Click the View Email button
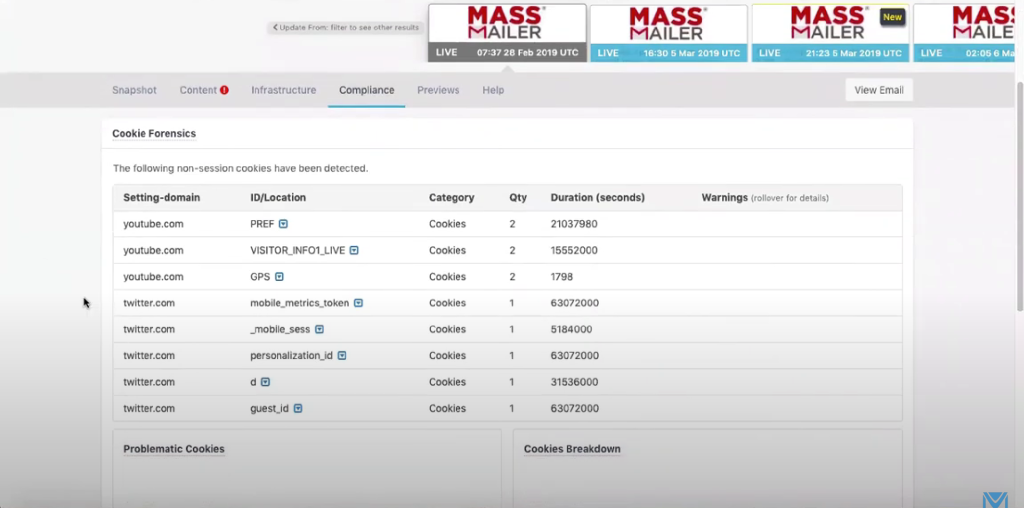 pyautogui.click(x=879, y=90)
